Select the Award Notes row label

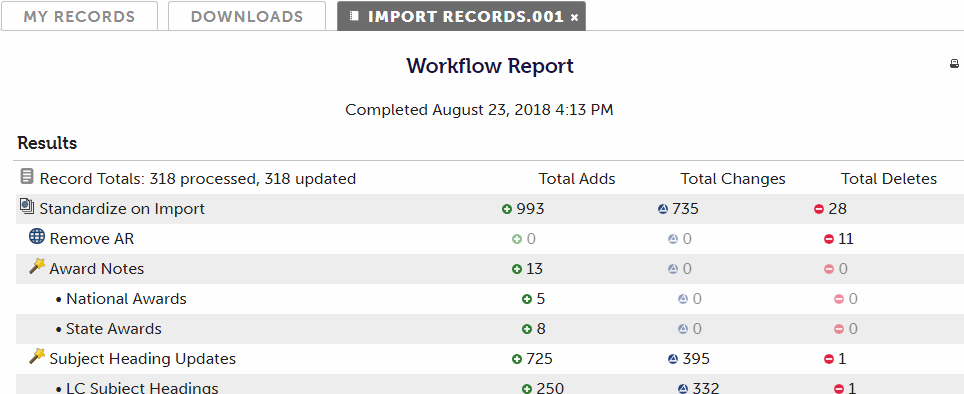point(97,269)
